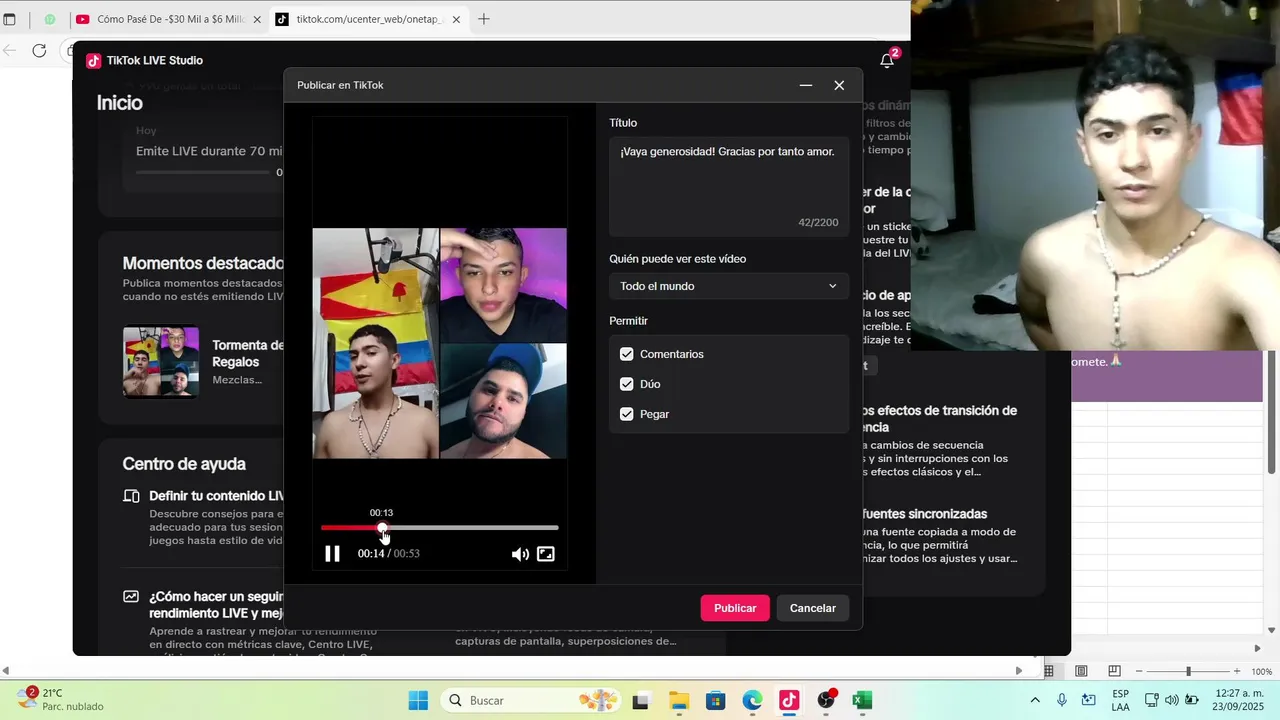Show hidden system tray icons
Image resolution: width=1280 pixels, height=720 pixels.
(x=1035, y=700)
